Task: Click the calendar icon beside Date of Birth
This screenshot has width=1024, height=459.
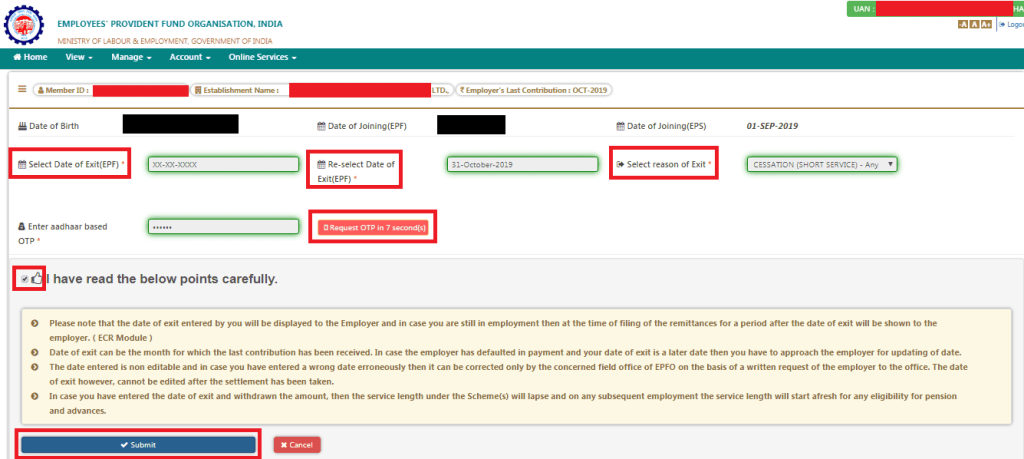Action: pos(22,126)
